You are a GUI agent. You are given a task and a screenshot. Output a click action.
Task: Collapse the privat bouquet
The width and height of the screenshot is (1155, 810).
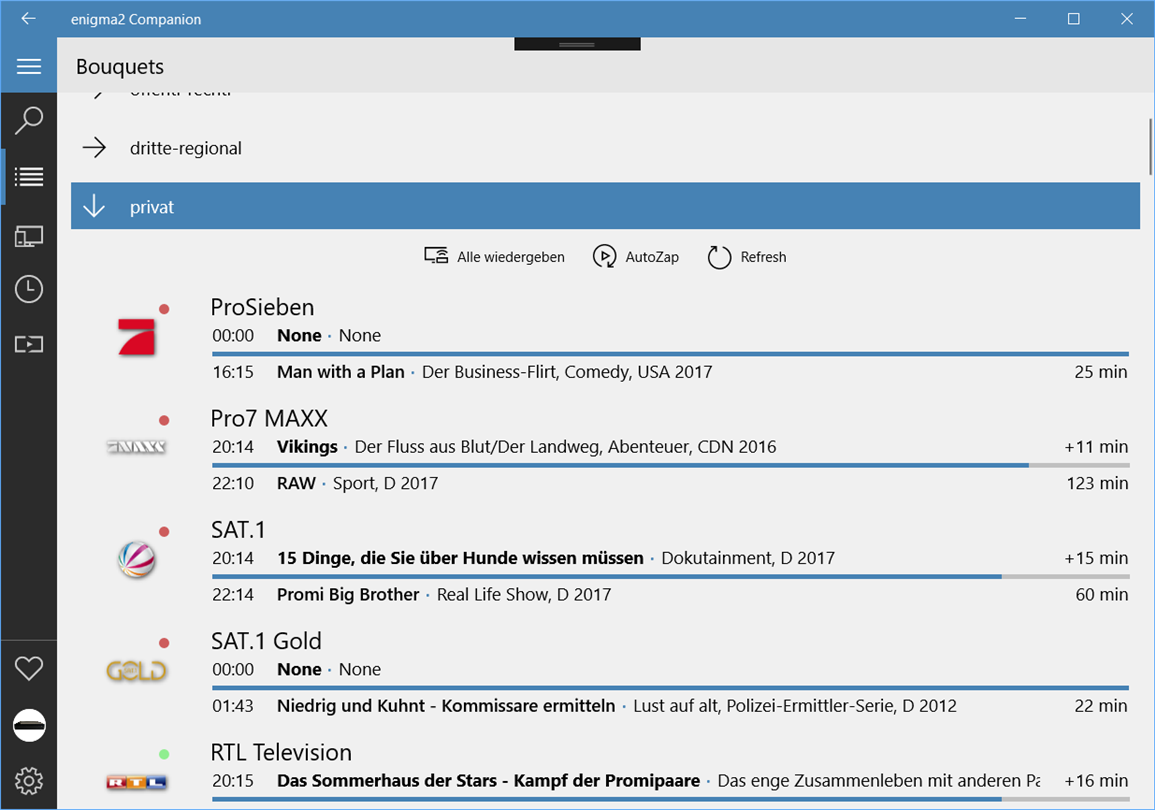point(605,206)
